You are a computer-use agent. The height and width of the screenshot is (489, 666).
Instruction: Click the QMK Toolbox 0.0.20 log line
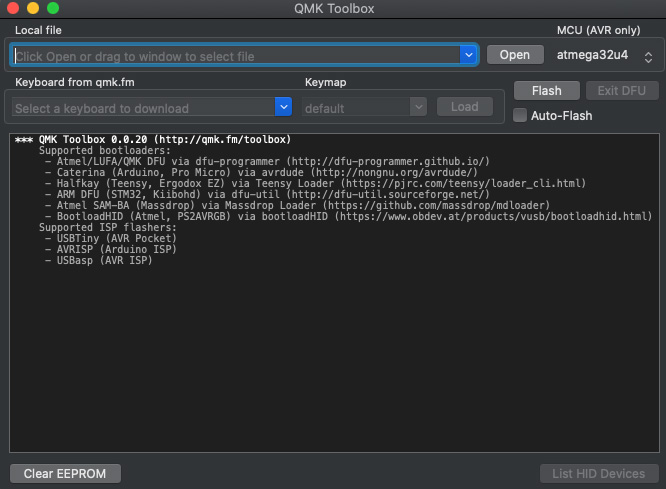[153, 139]
